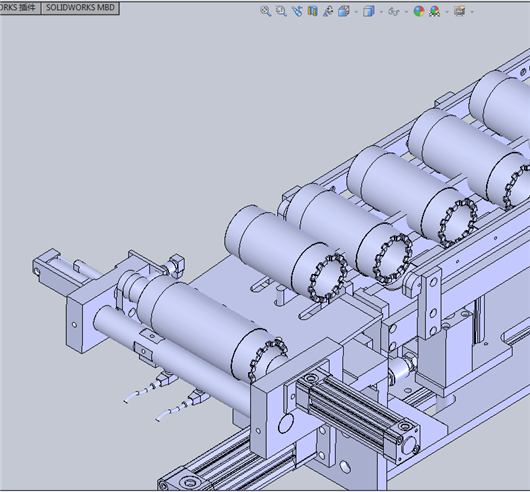Activate the Section View tool

click(x=313, y=11)
